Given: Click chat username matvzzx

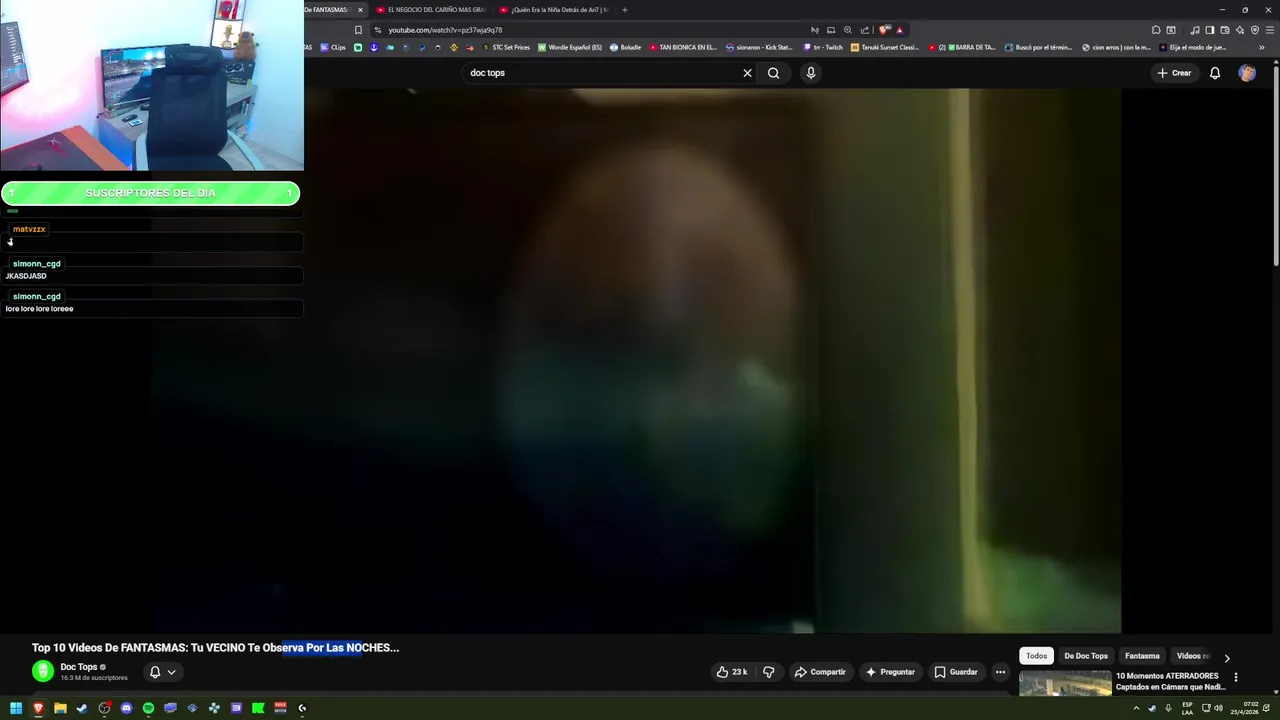Looking at the screenshot, I should pyautogui.click(x=29, y=229).
